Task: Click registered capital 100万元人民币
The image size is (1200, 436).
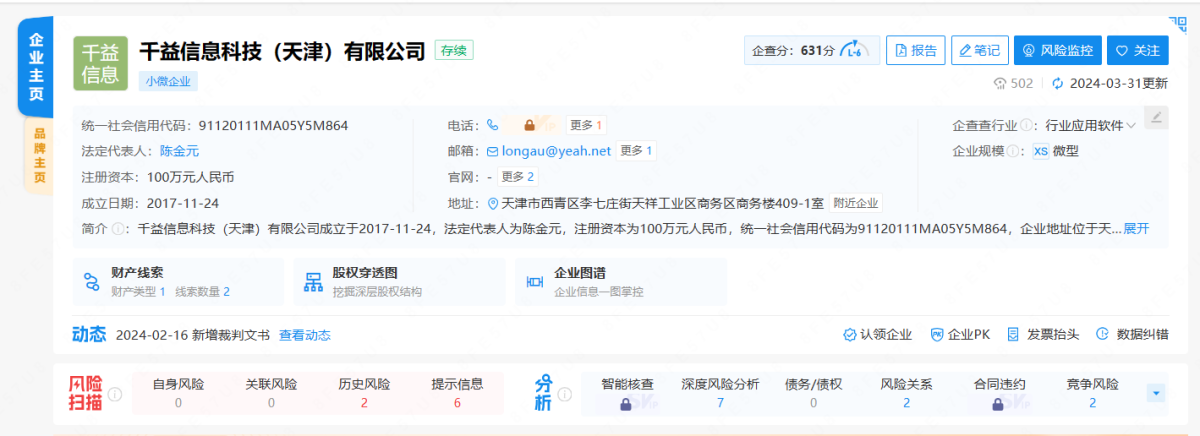Action: pyautogui.click(x=190, y=177)
